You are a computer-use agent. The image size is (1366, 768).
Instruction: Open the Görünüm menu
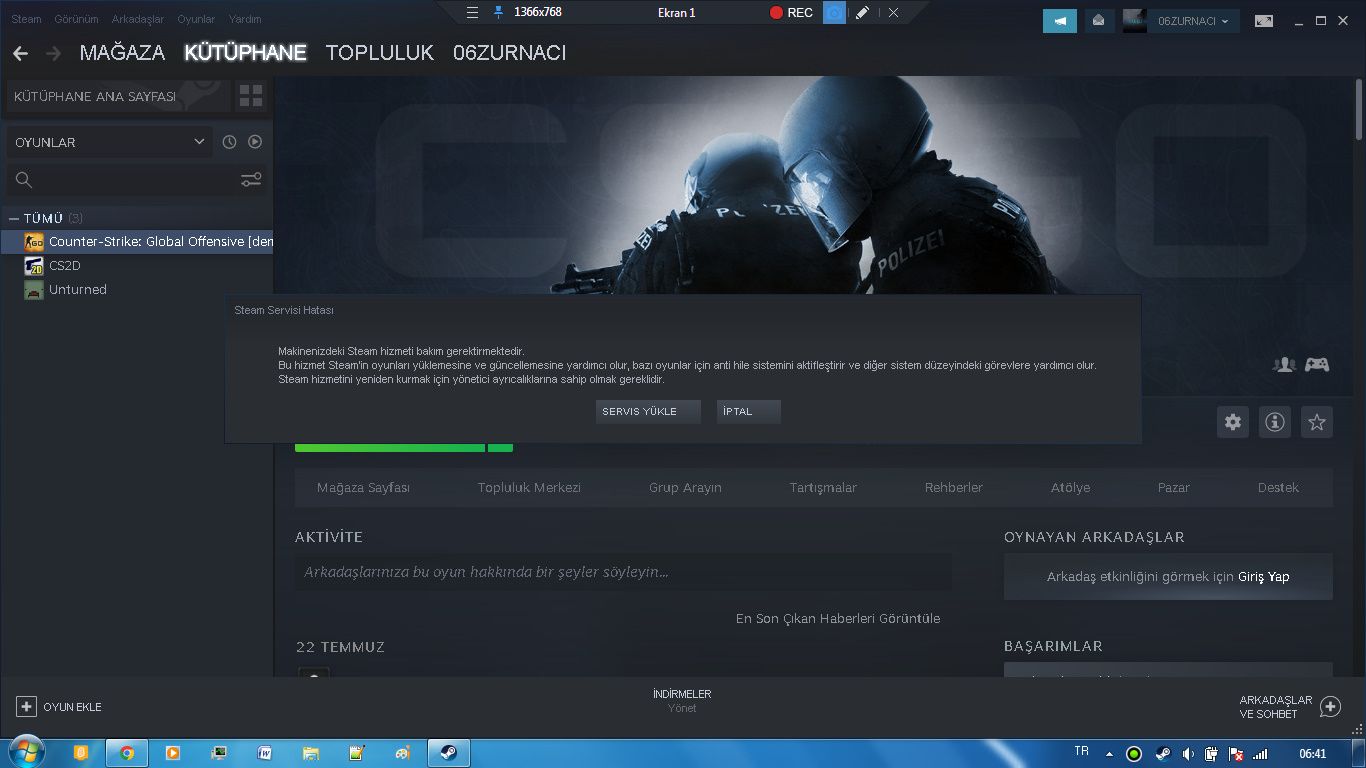click(x=76, y=19)
